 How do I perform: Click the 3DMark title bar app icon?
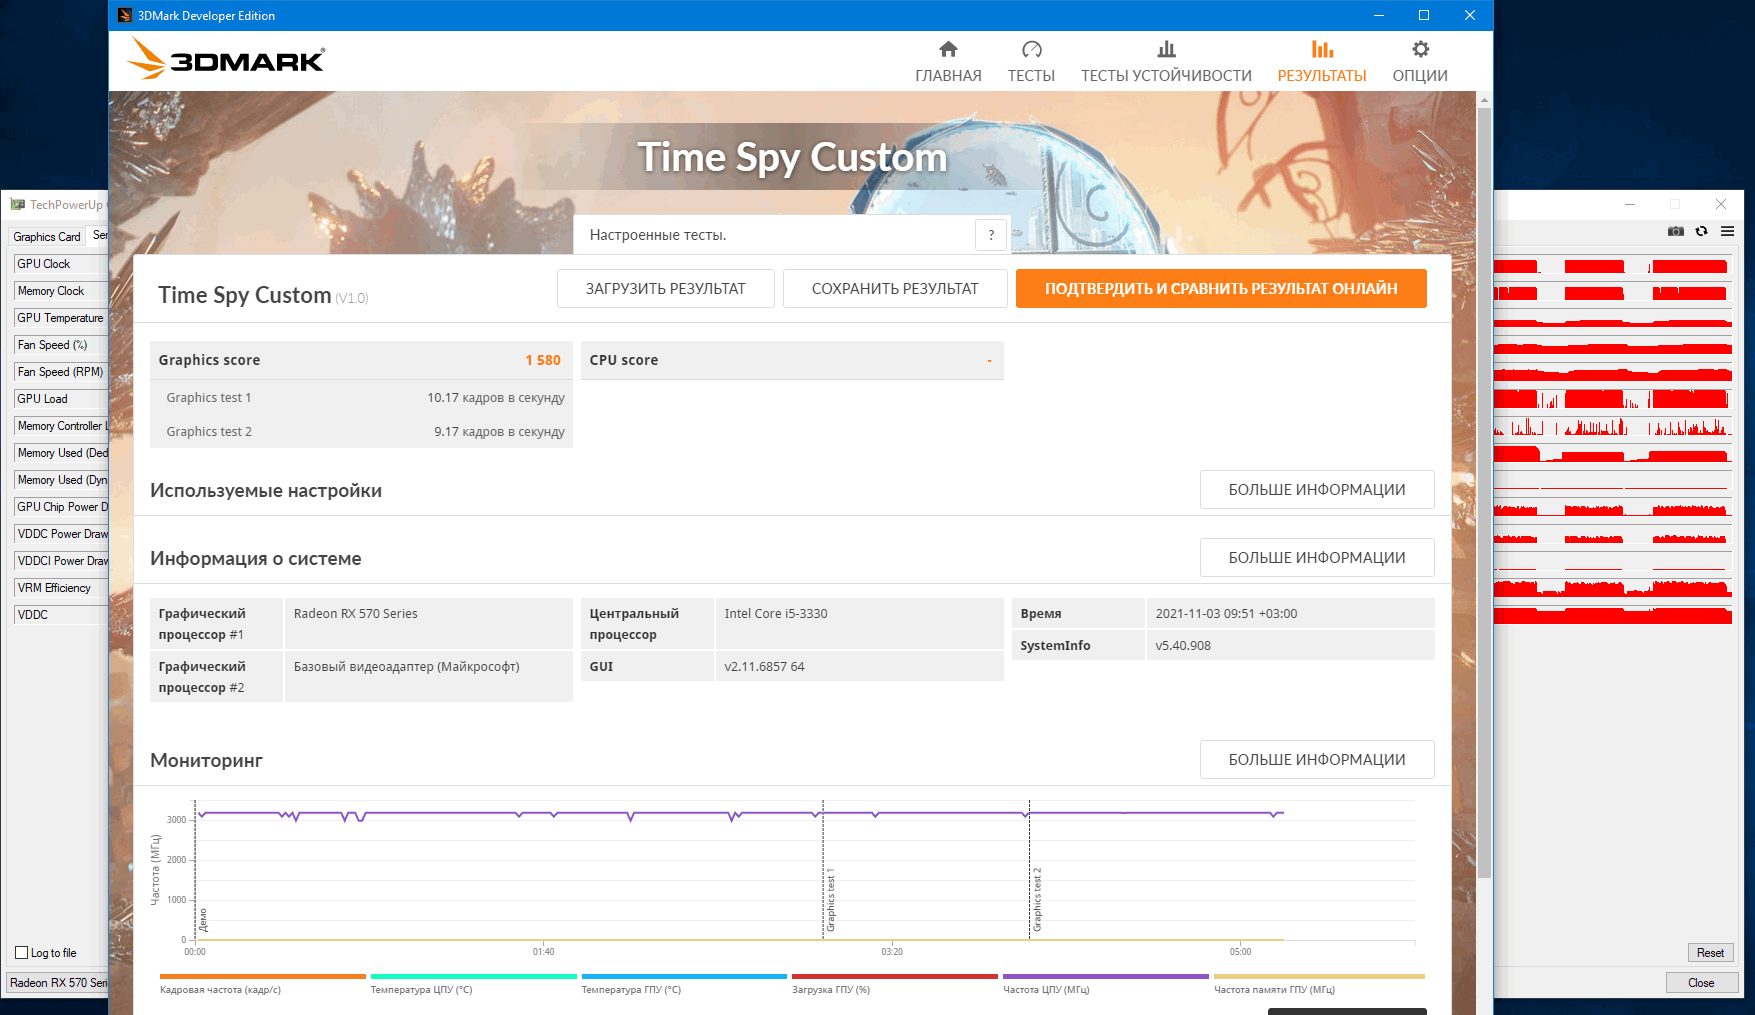pos(125,15)
